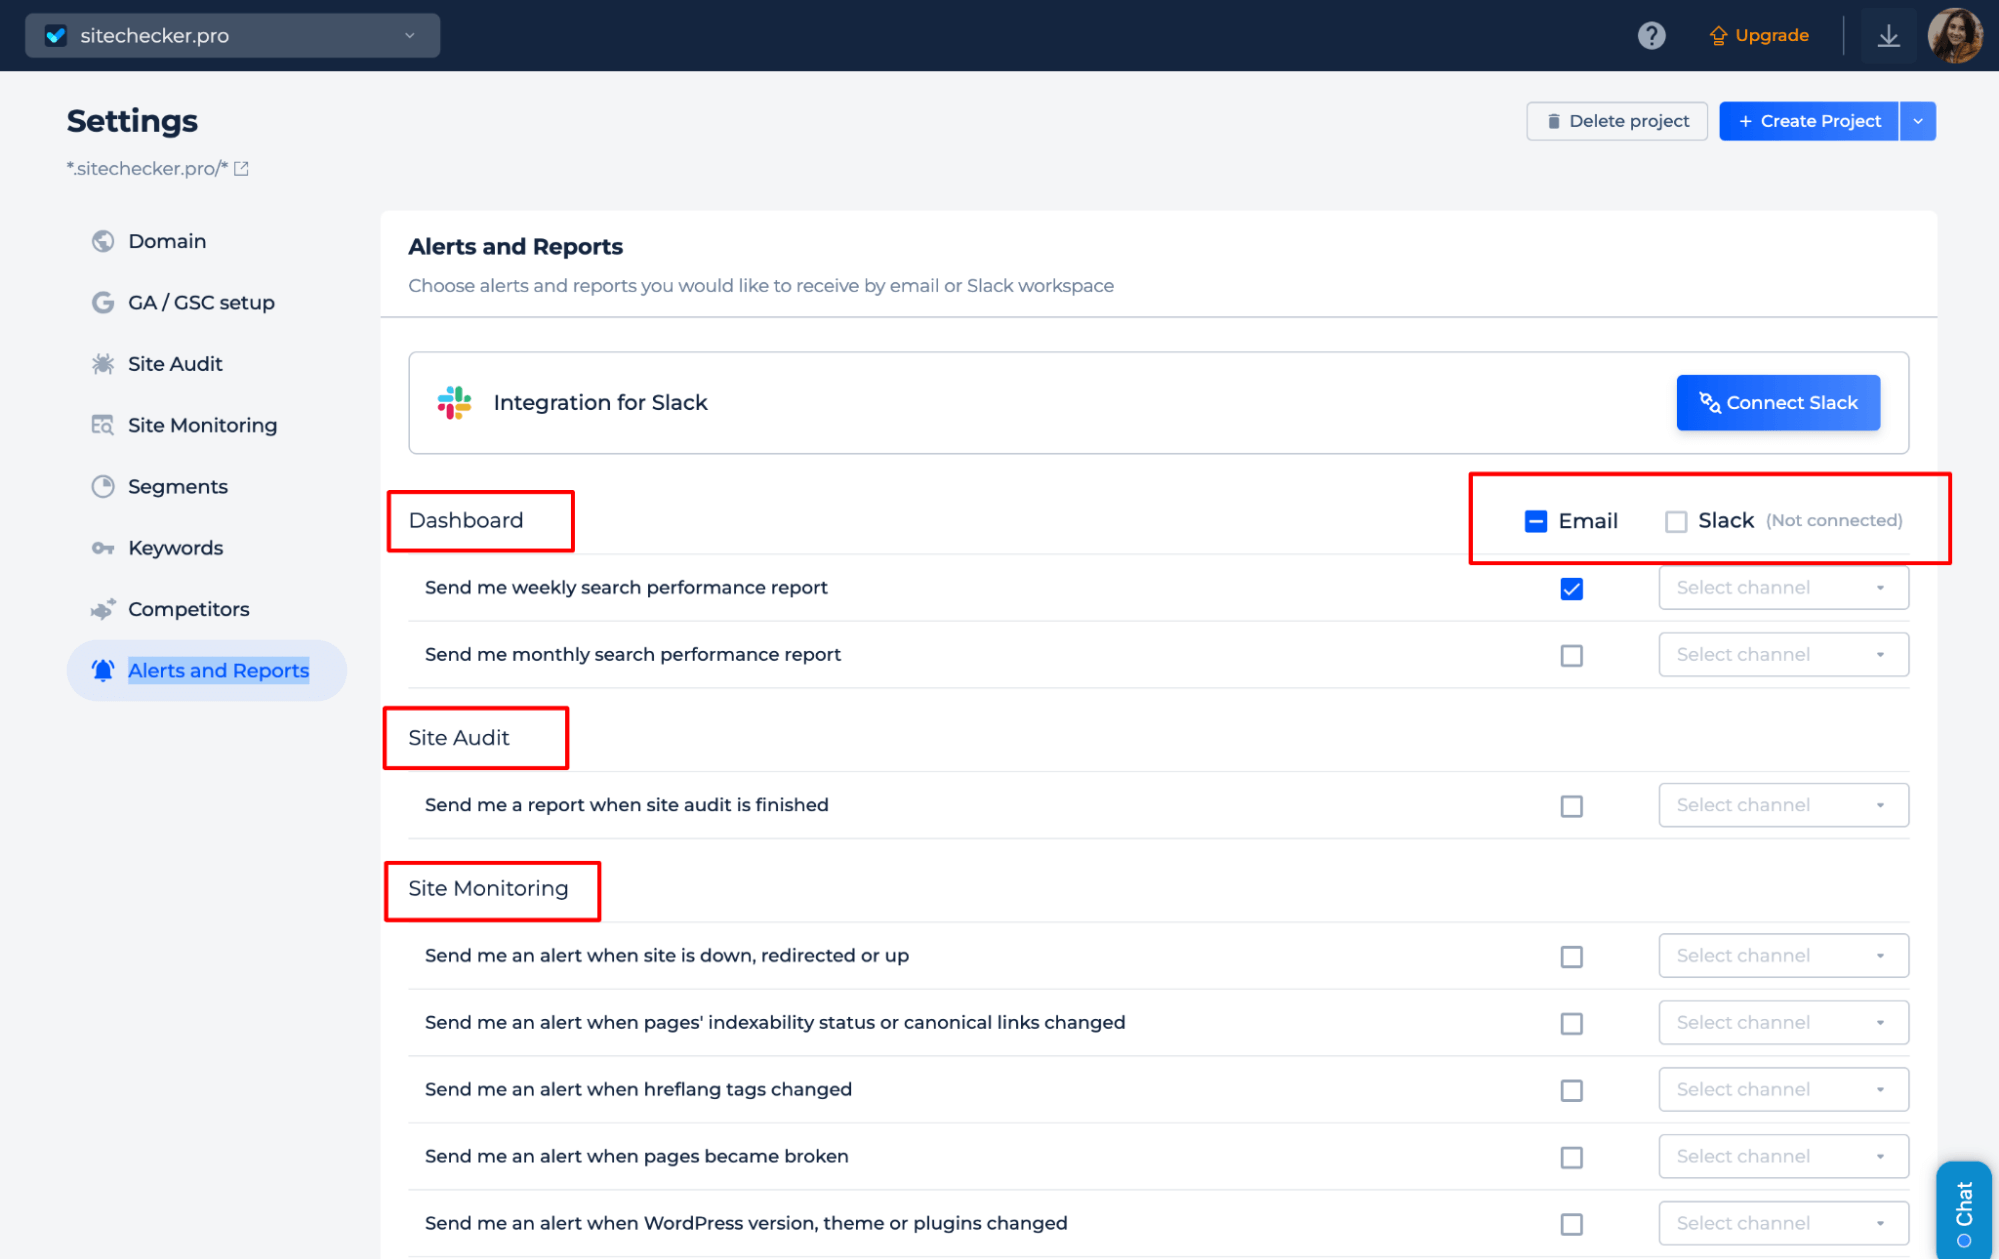Open Select channel for weekly report
This screenshot has height=1260, width=1999.
pos(1783,588)
